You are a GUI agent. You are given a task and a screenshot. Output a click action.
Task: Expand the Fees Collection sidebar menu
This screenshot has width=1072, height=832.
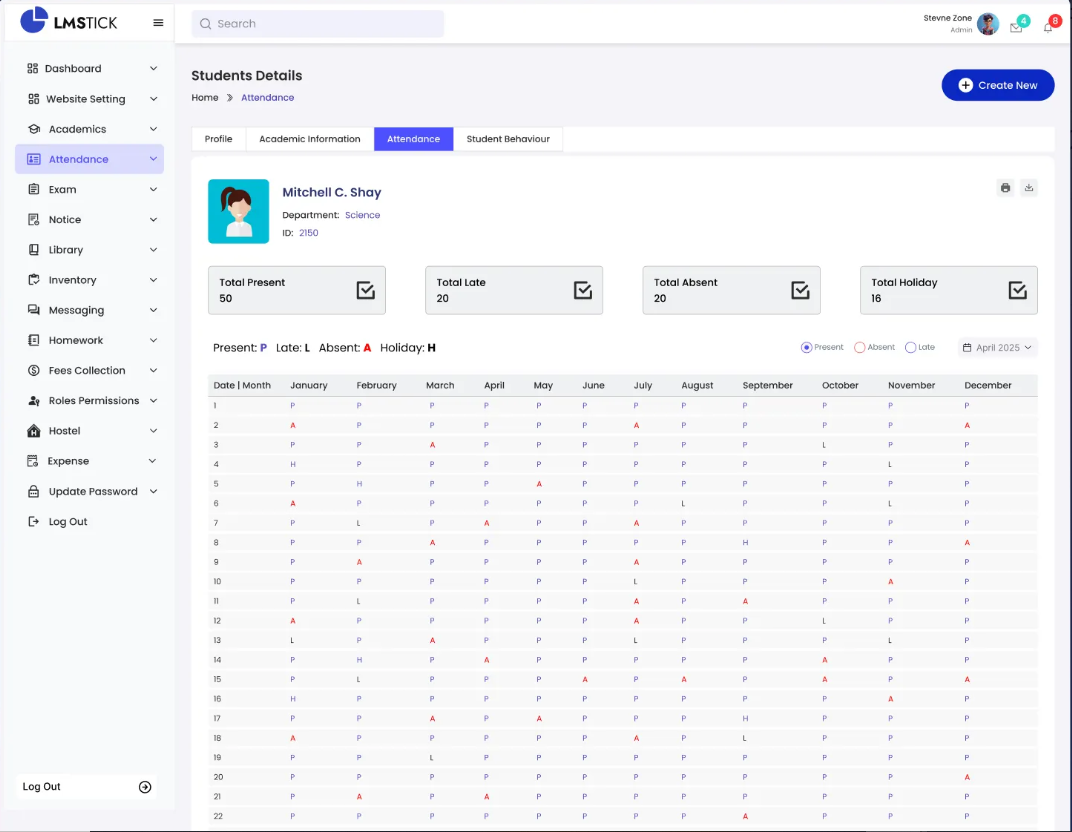tap(89, 370)
